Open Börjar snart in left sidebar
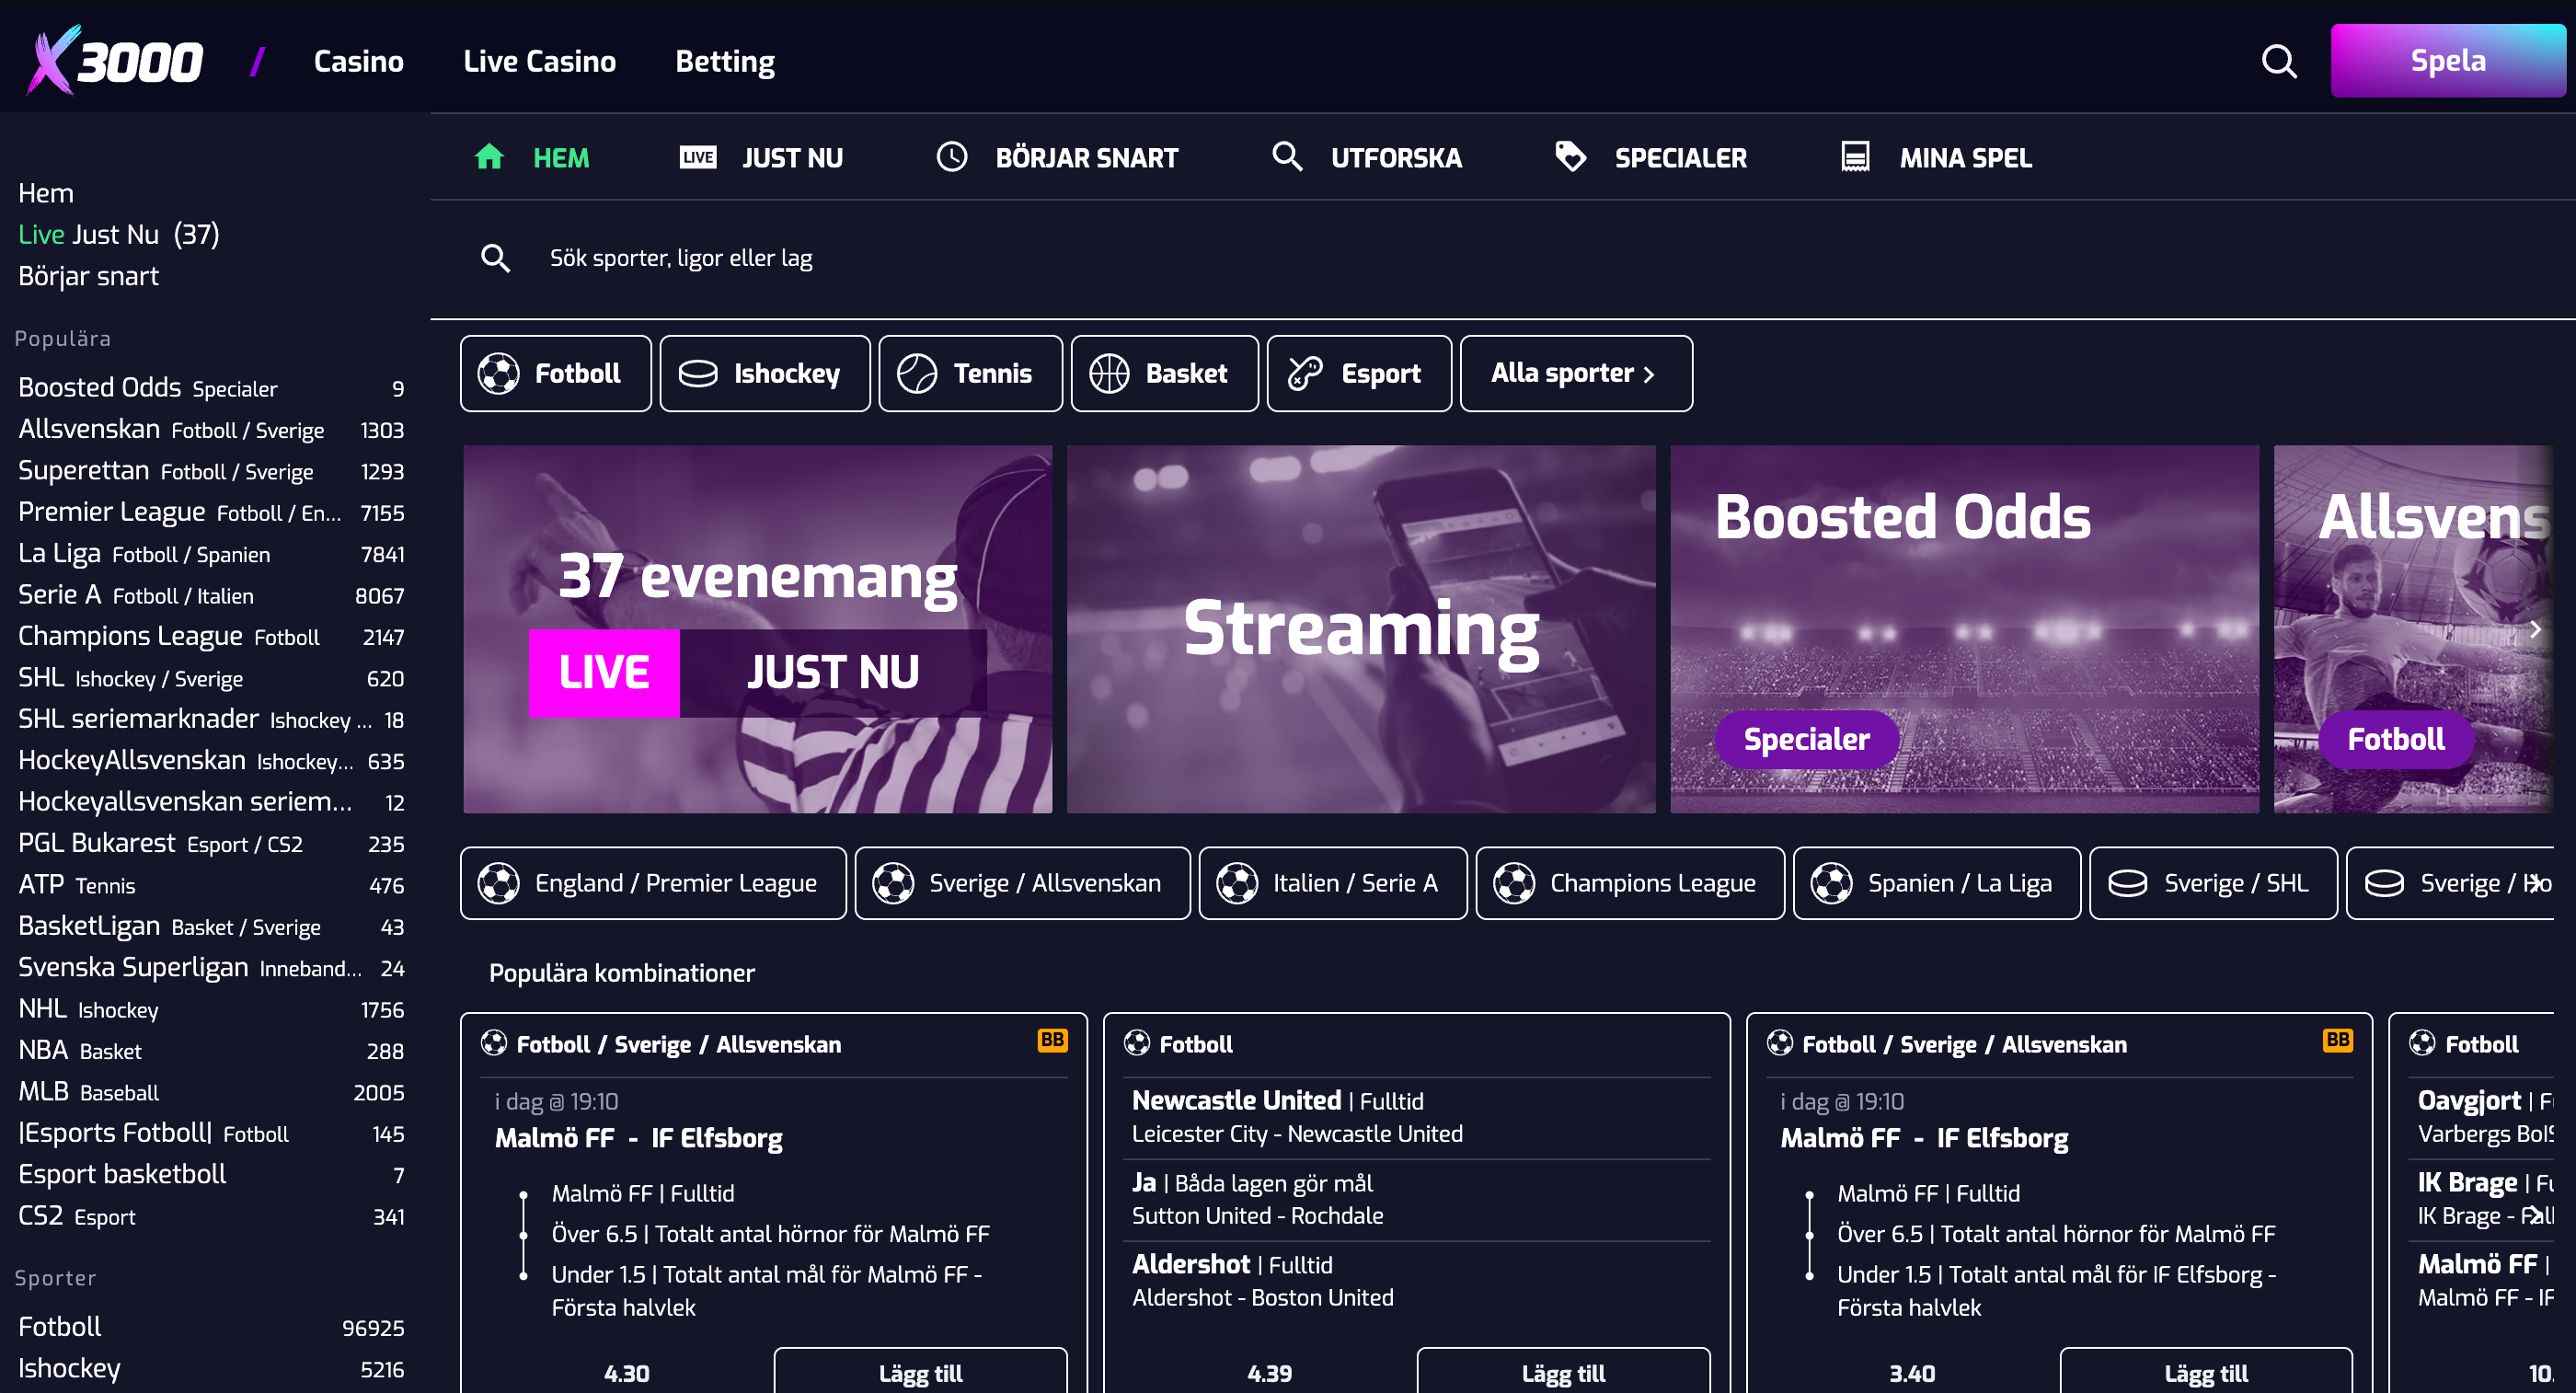The image size is (2576, 1393). coord(88,276)
